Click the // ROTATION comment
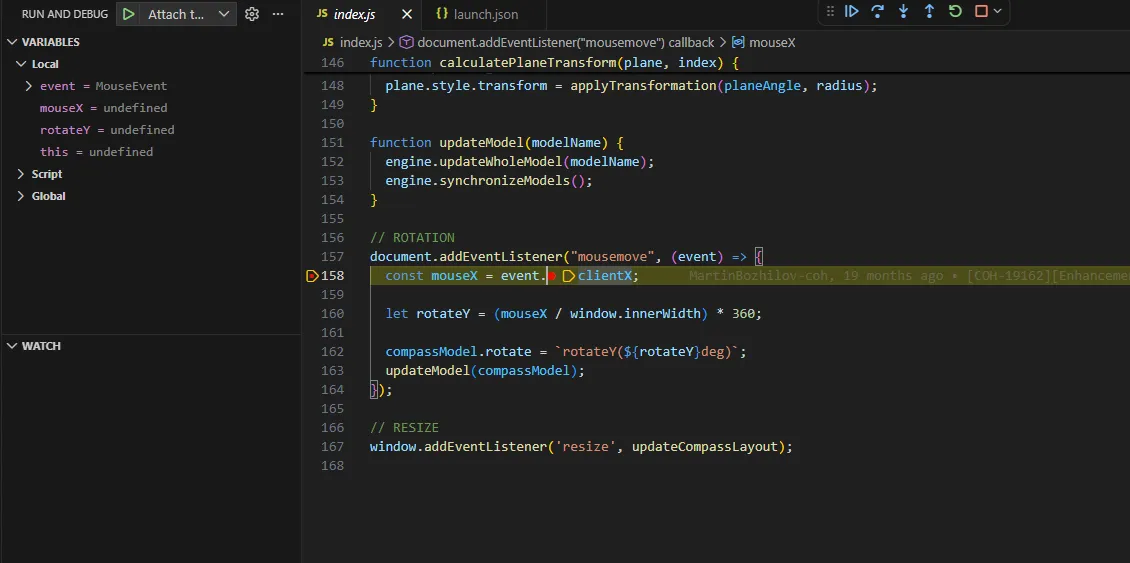1130x563 pixels. pos(412,237)
